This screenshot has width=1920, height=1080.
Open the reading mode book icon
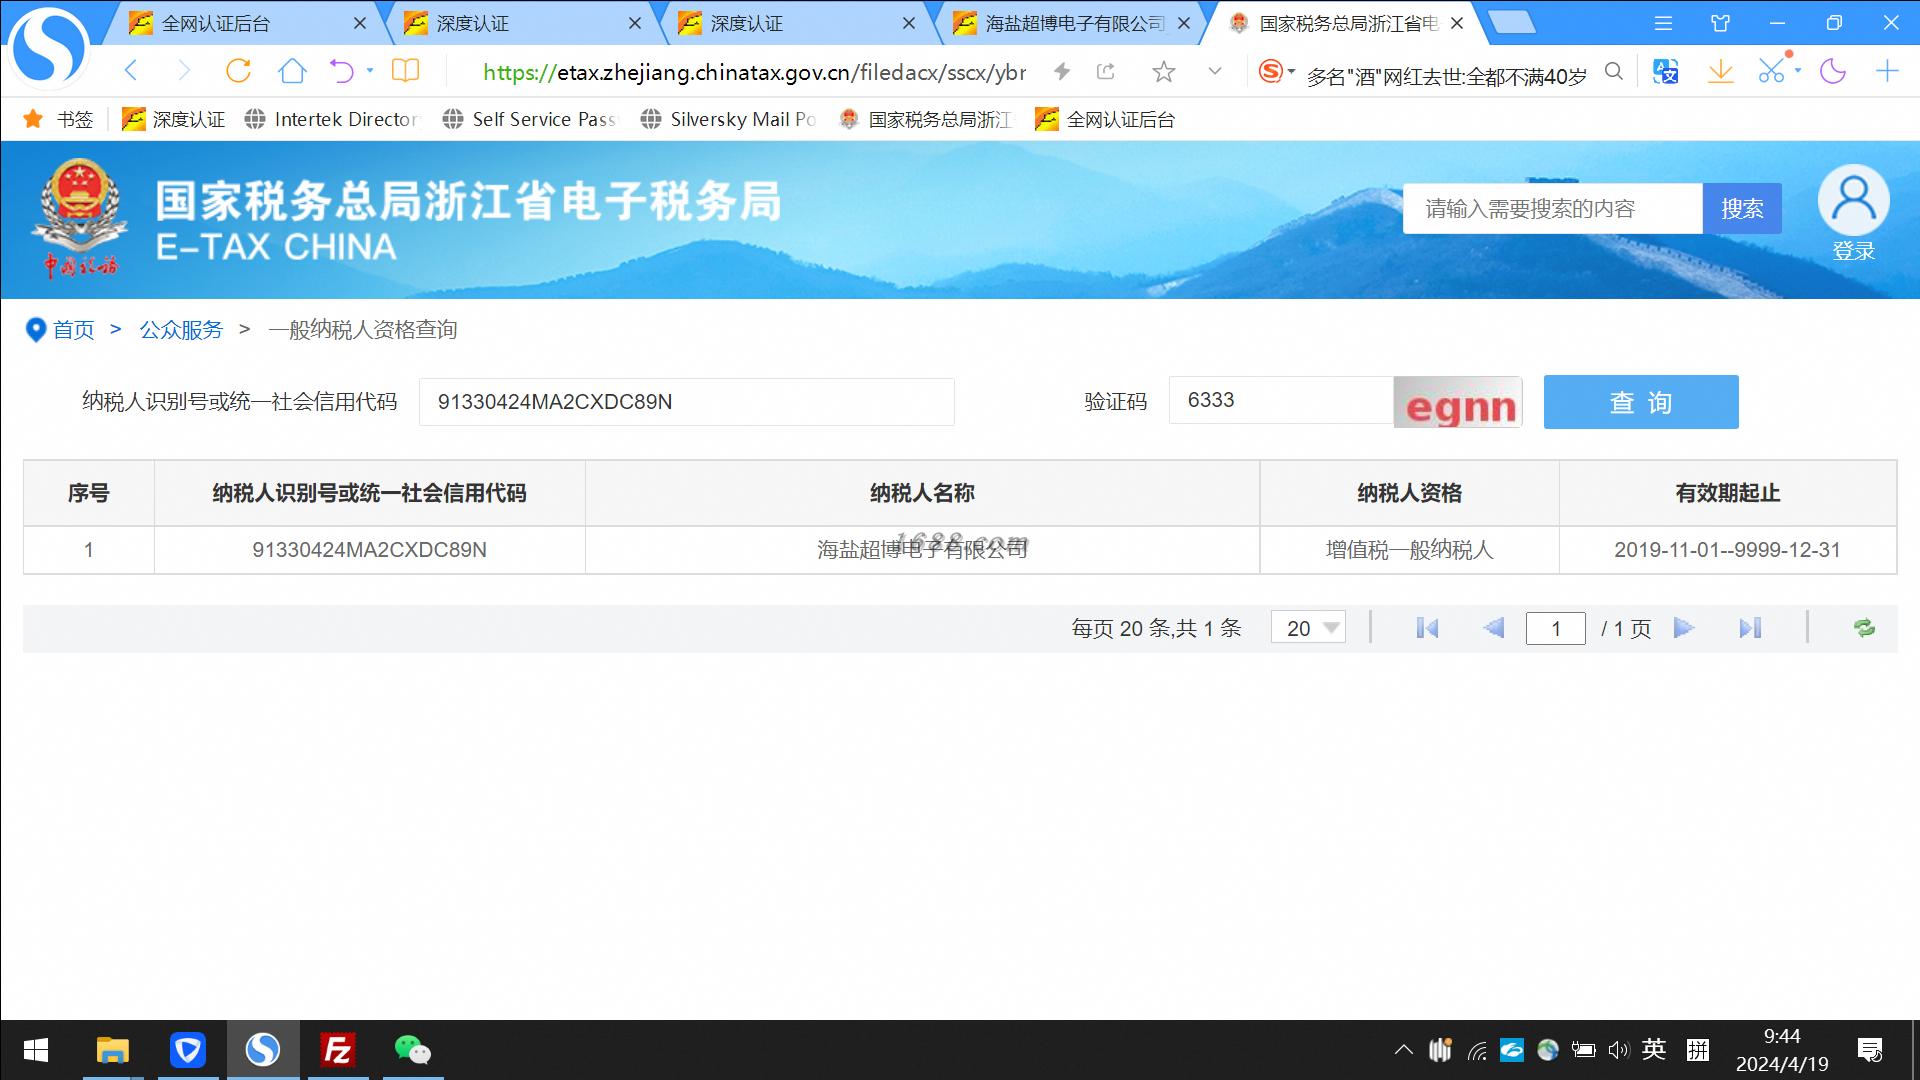[x=405, y=70]
